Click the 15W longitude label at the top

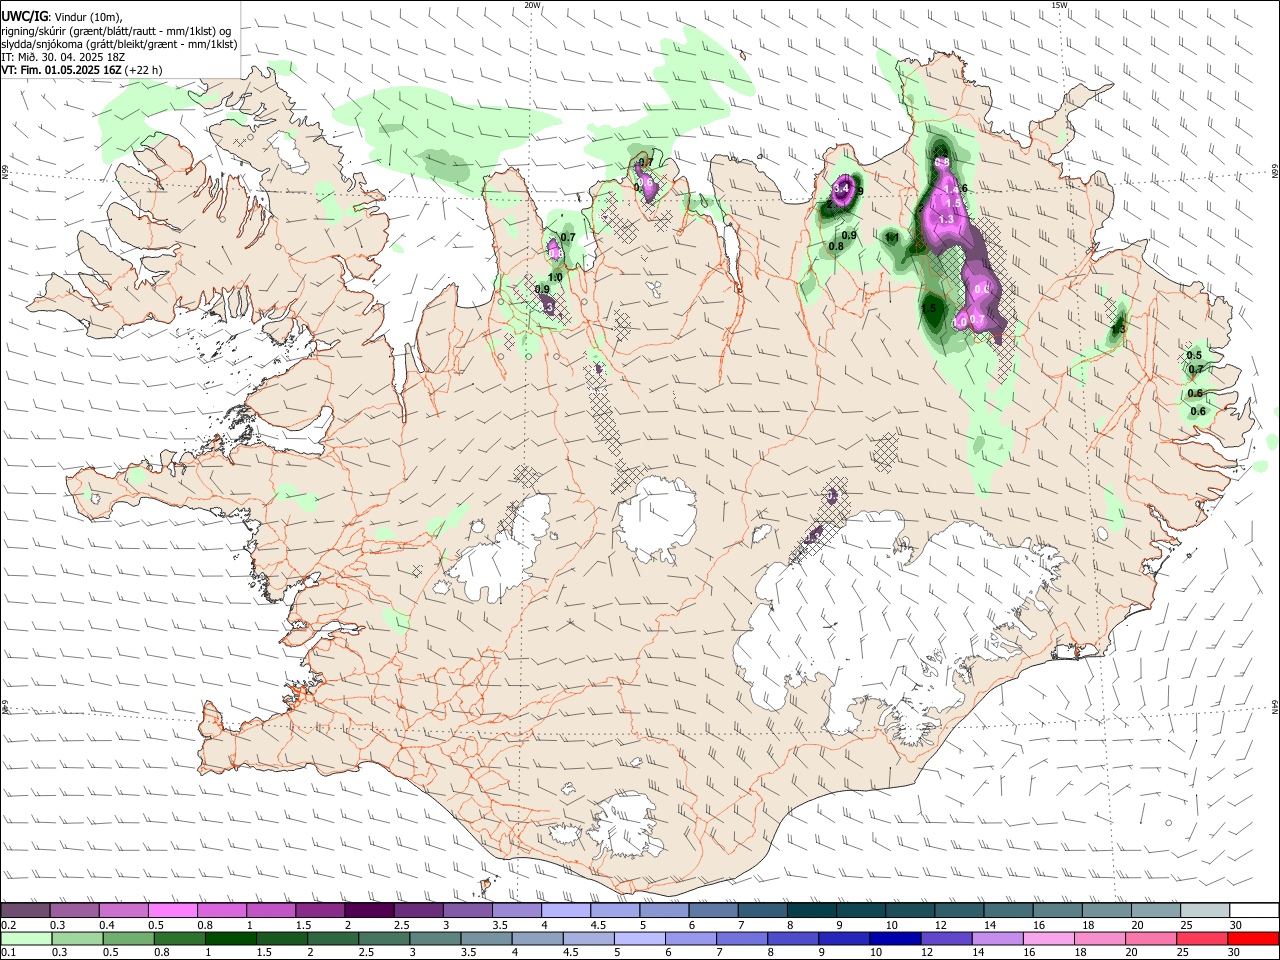coord(1059,5)
